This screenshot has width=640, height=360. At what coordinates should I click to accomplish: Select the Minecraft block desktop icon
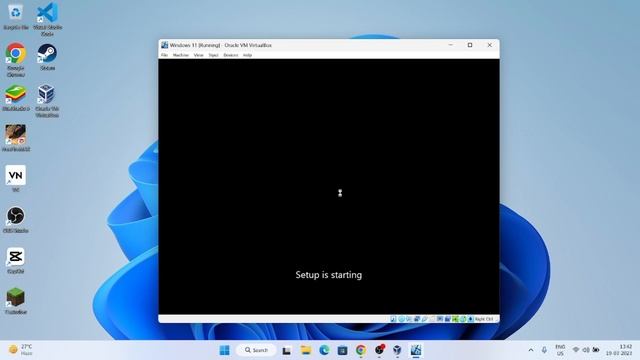point(16,301)
